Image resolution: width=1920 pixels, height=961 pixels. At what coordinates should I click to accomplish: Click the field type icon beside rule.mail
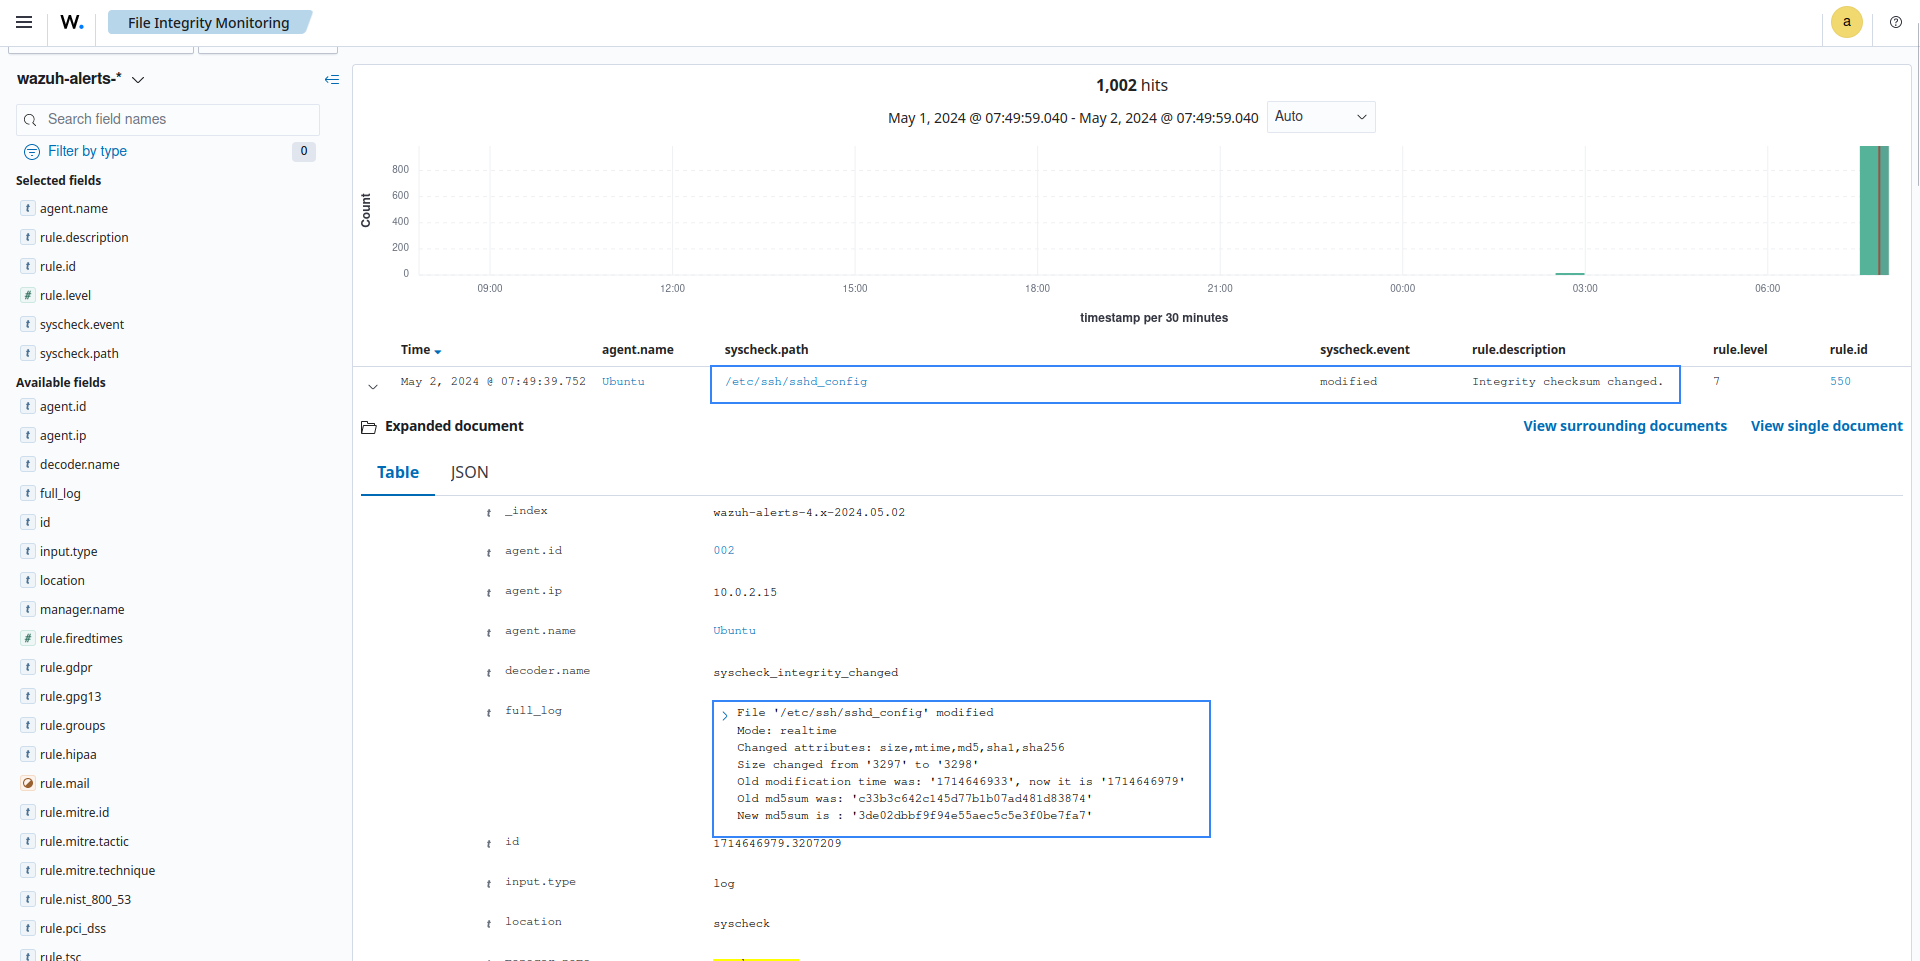(x=27, y=783)
